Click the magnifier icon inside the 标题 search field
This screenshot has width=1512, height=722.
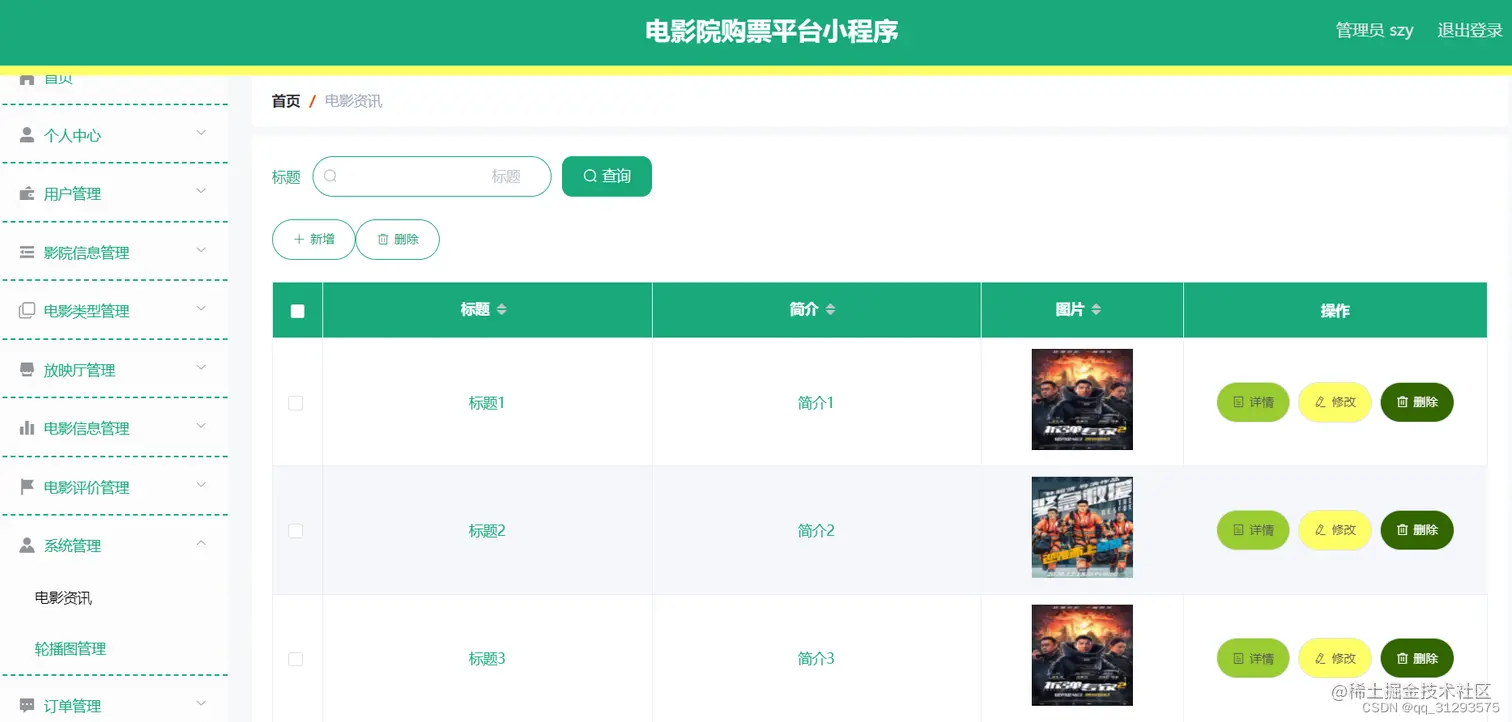331,176
